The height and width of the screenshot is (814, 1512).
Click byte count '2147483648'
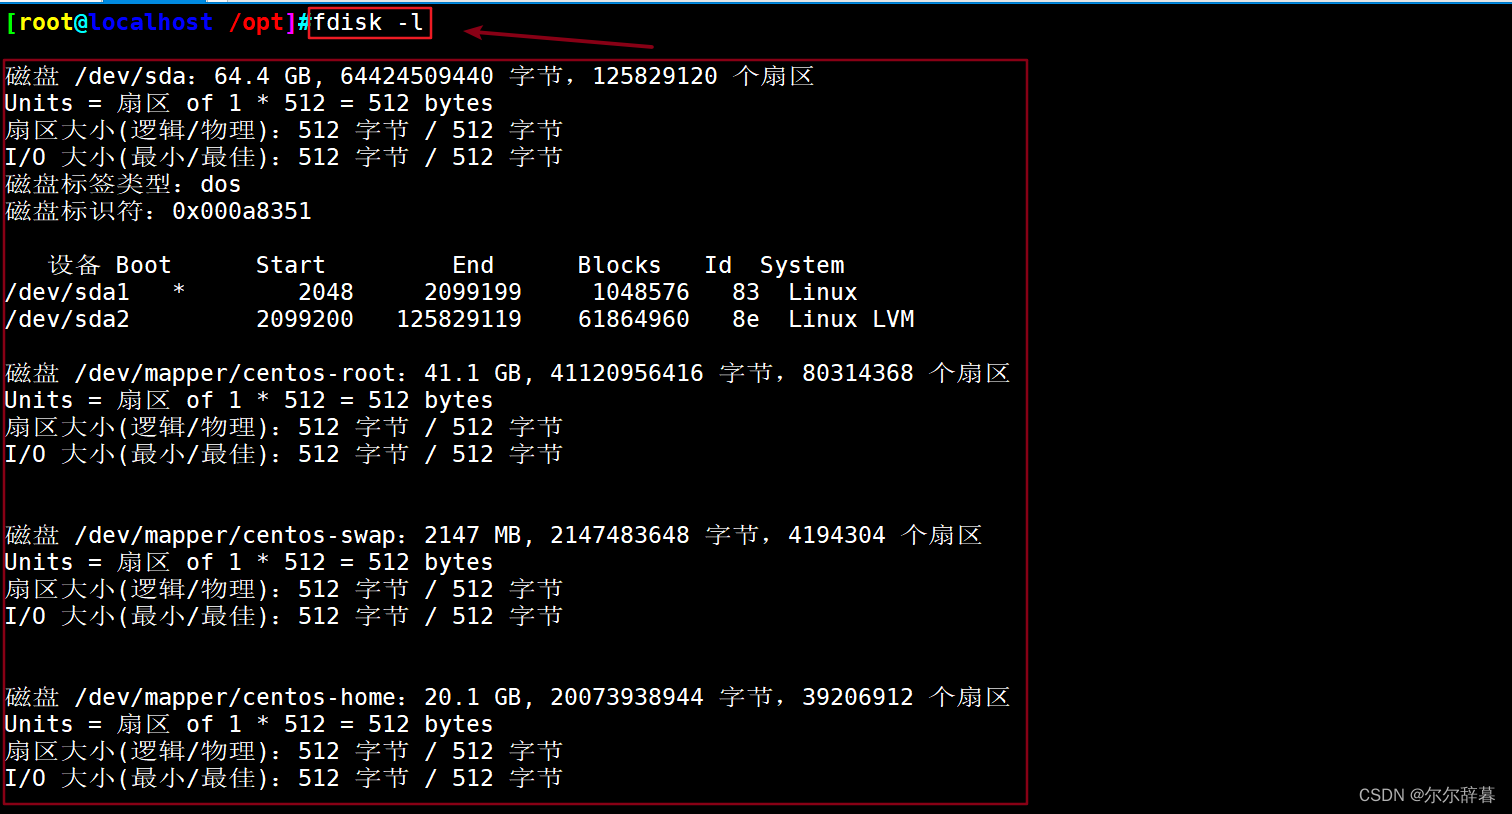tap(620, 535)
